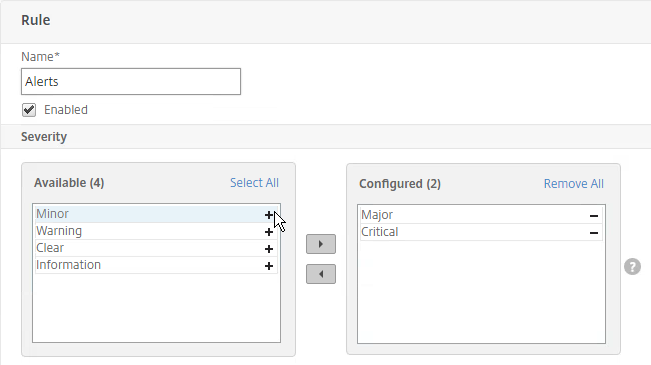This screenshot has width=651, height=365.
Task: Toggle the Enabled checkbox
Action: coord(29,110)
